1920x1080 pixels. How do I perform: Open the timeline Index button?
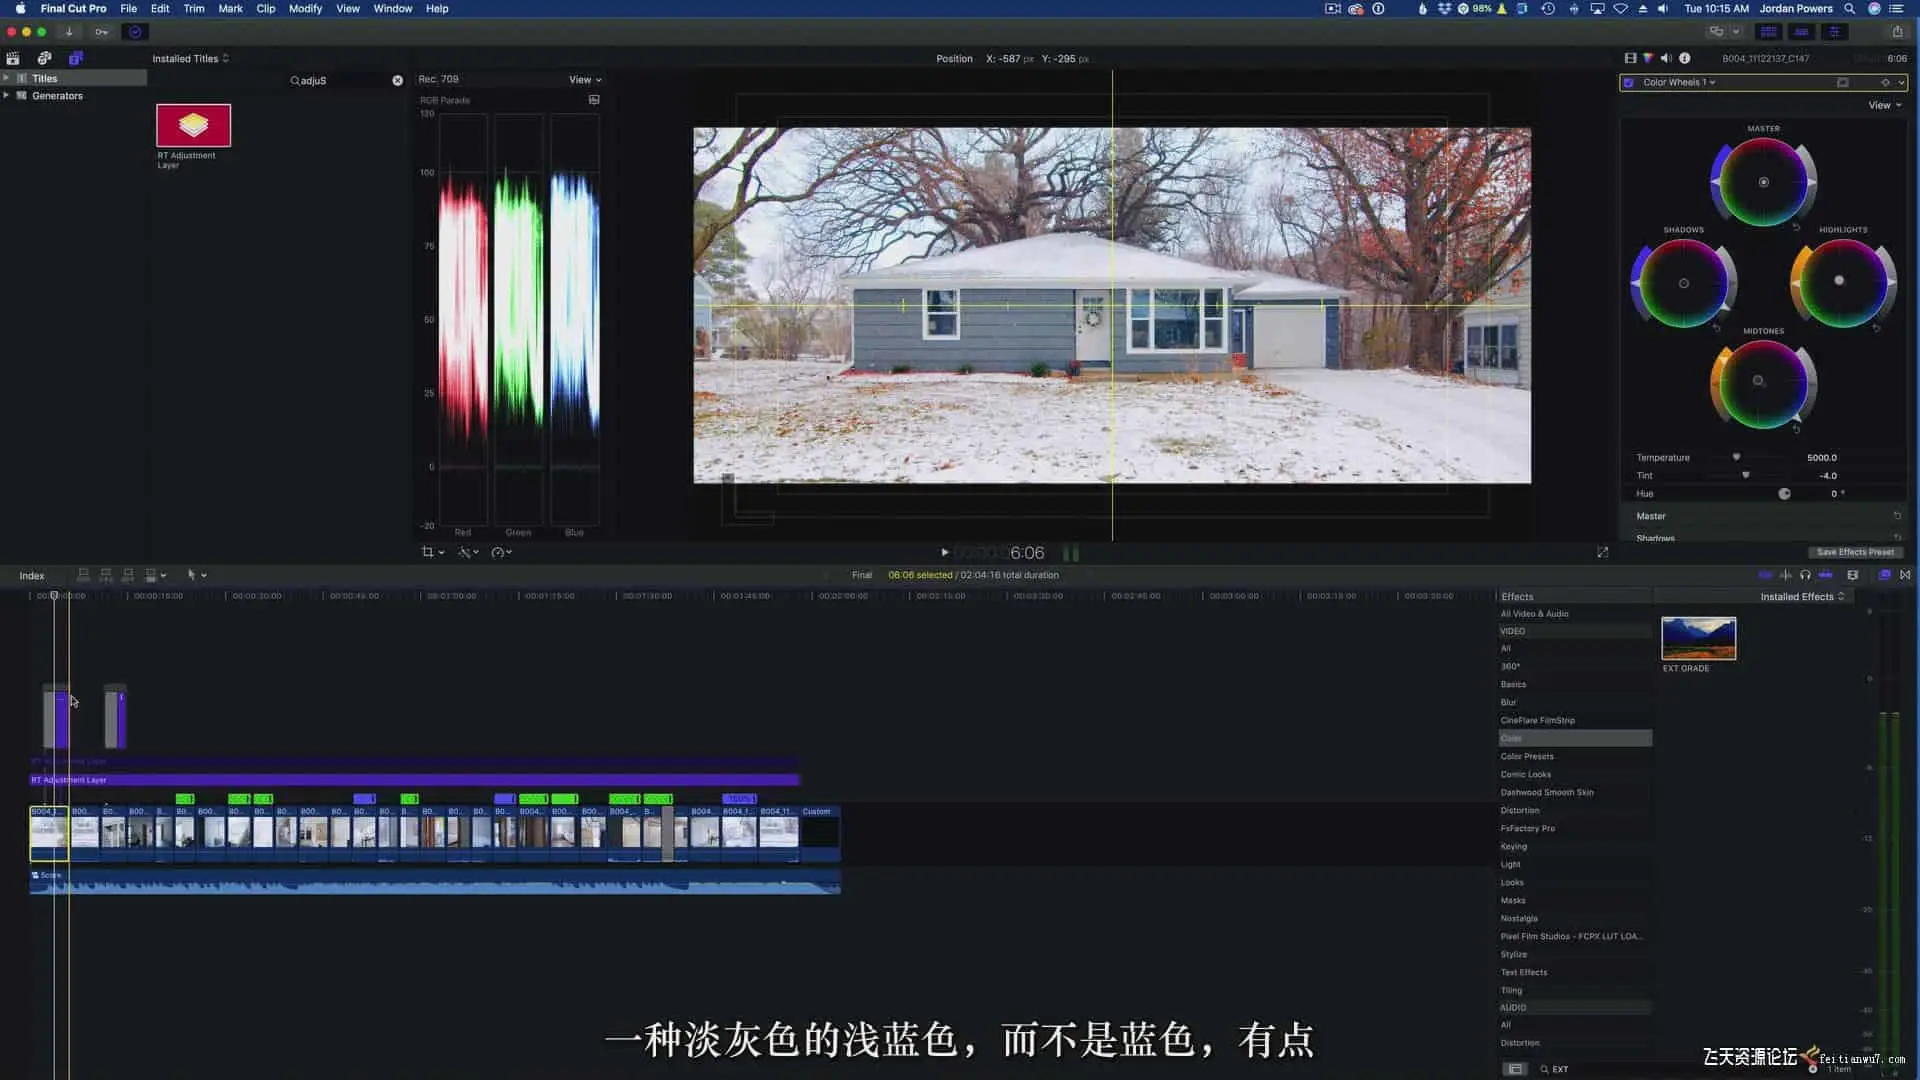click(x=32, y=576)
